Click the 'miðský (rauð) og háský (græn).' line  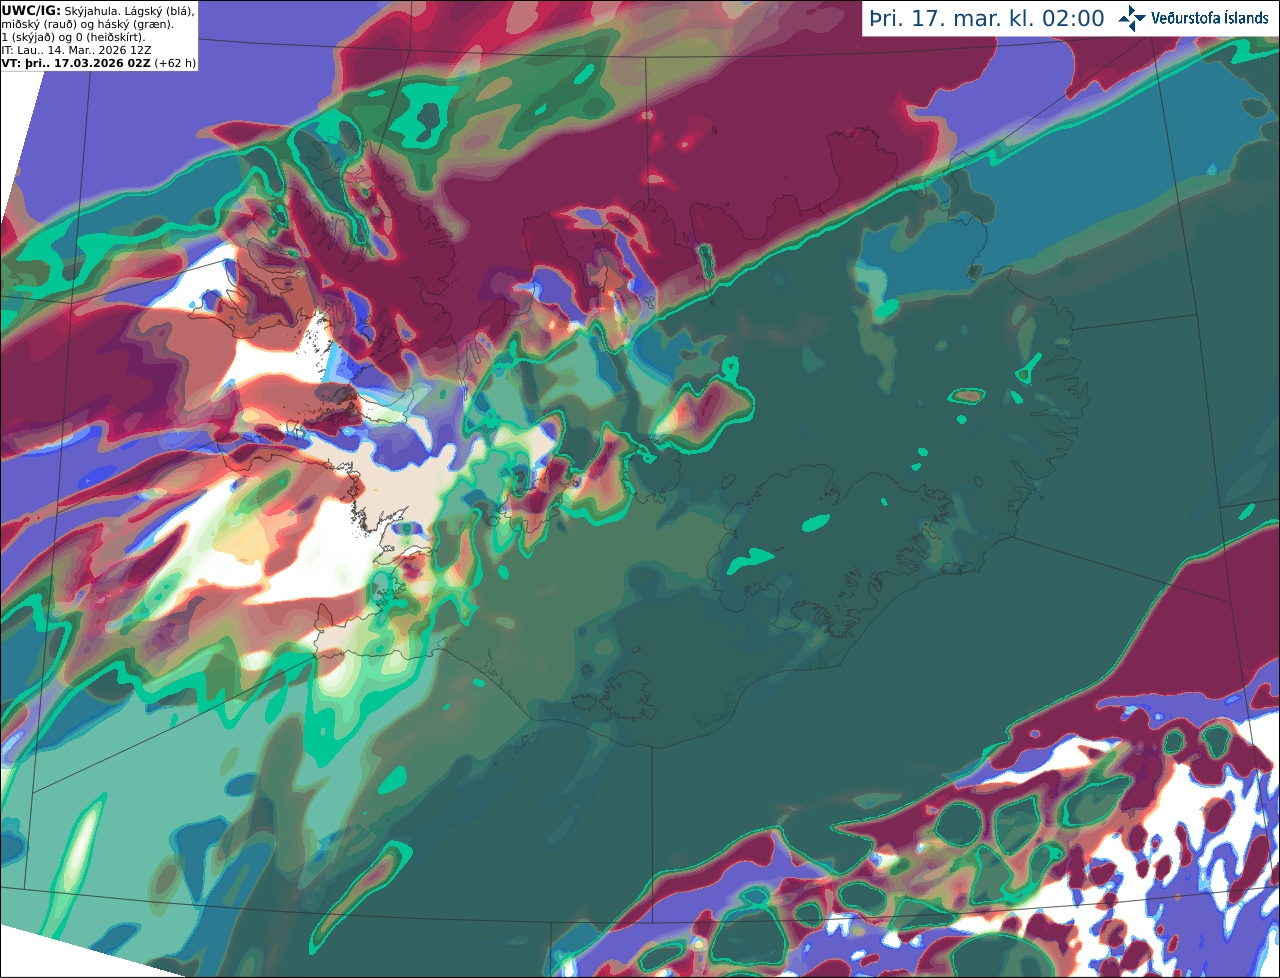point(87,24)
